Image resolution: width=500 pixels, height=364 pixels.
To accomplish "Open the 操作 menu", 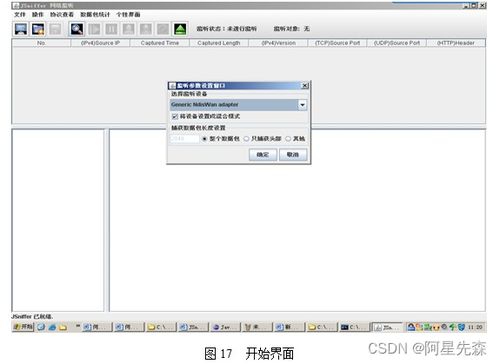I will click(38, 14).
